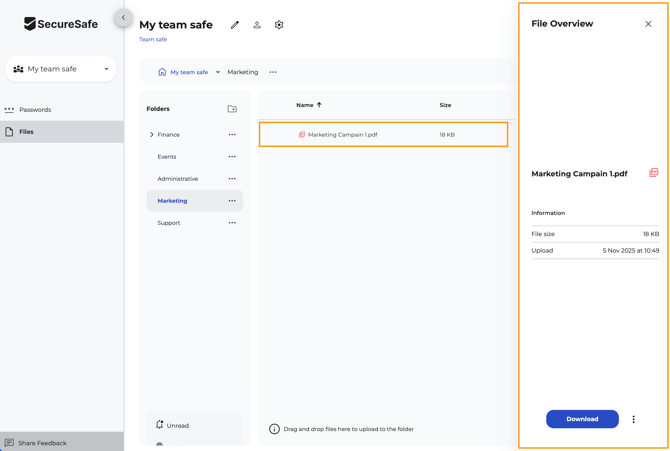Open the team members person icon
The height and width of the screenshot is (451, 670).
(257, 25)
